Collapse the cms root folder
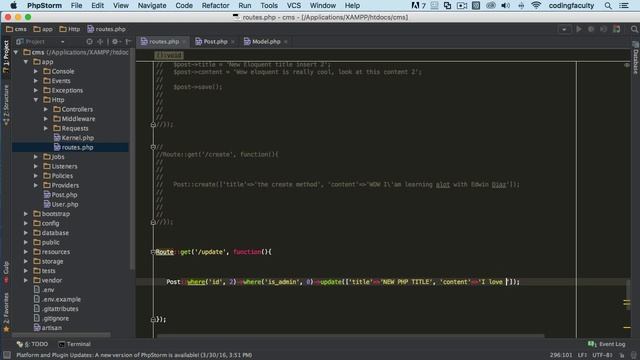Screen dimensions: 640x360 16,52
